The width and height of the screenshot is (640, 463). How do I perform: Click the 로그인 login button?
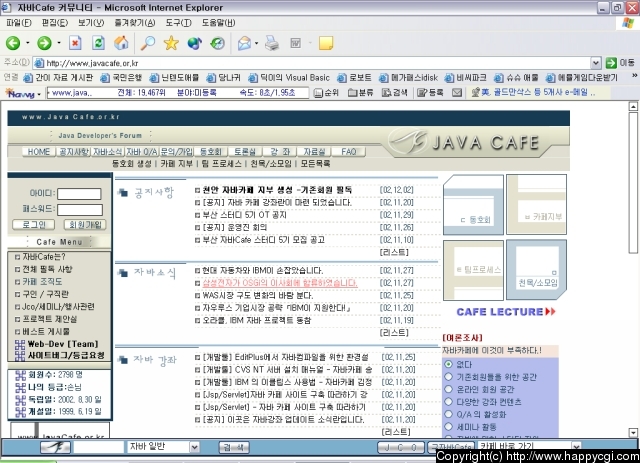pyautogui.click(x=34, y=225)
